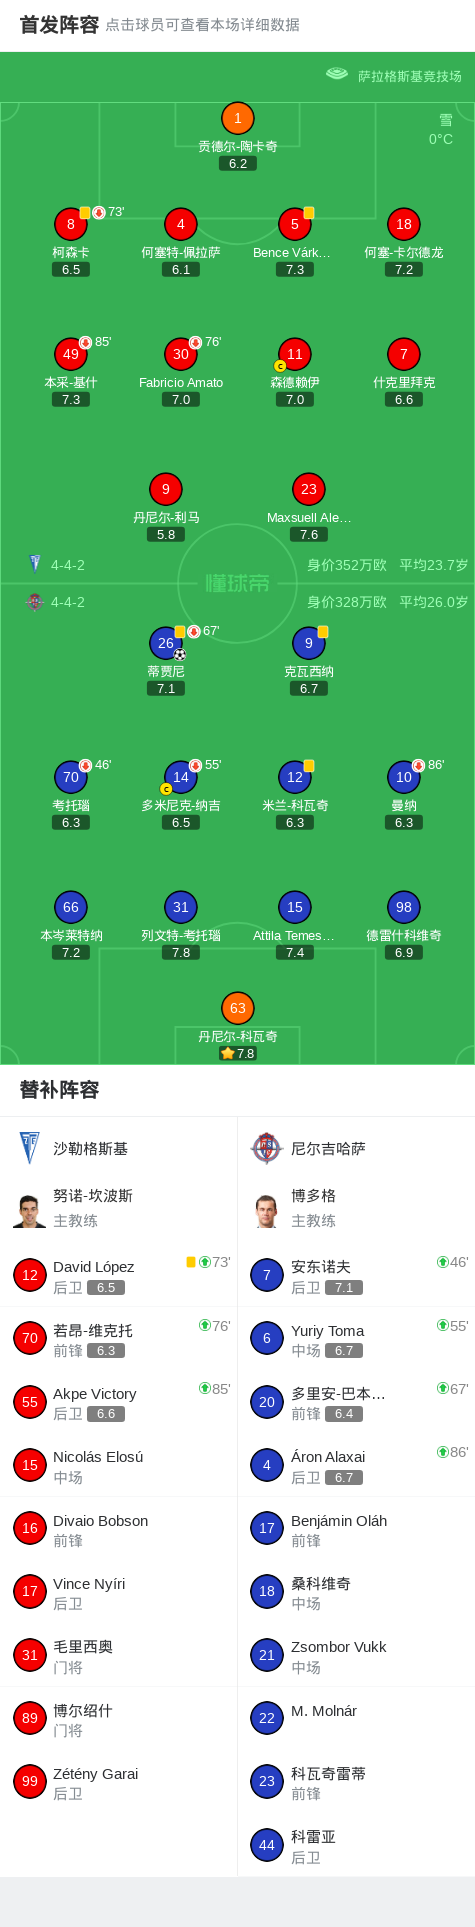Open stats for player 8 柯森卡
This screenshot has height=1927, width=475.
[x=71, y=225]
